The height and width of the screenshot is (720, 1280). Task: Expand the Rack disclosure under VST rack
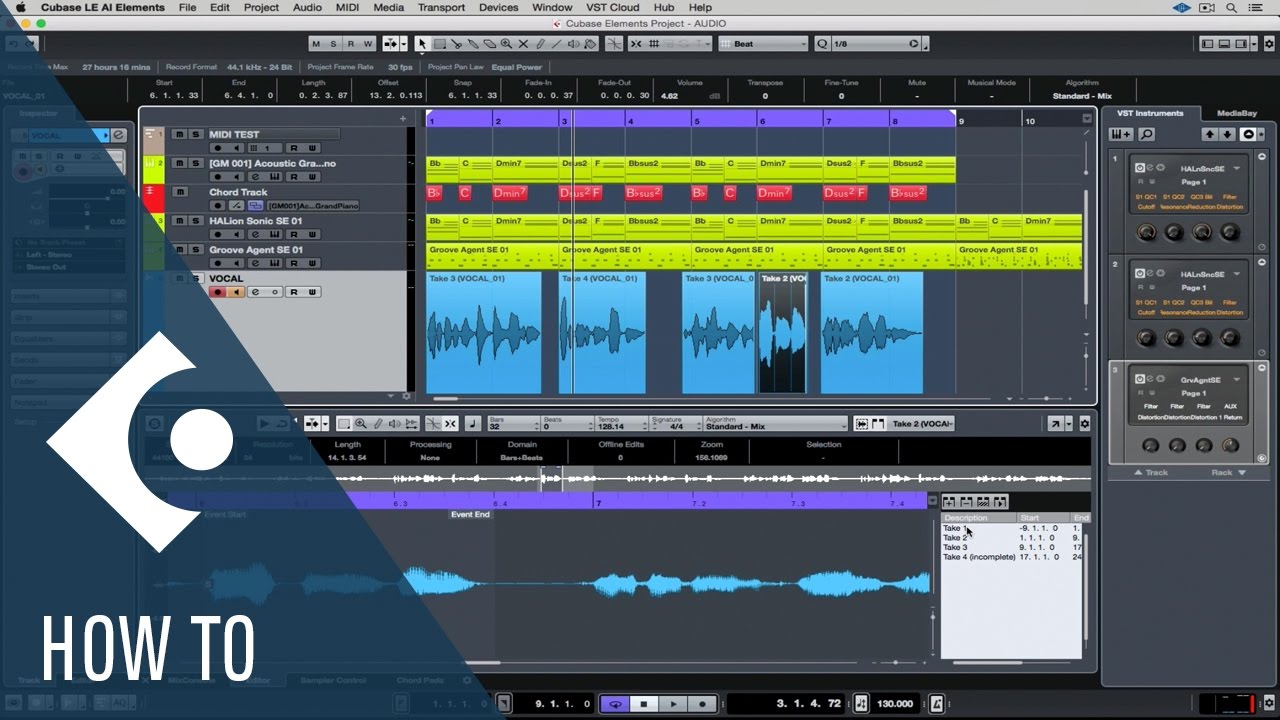(x=1229, y=473)
